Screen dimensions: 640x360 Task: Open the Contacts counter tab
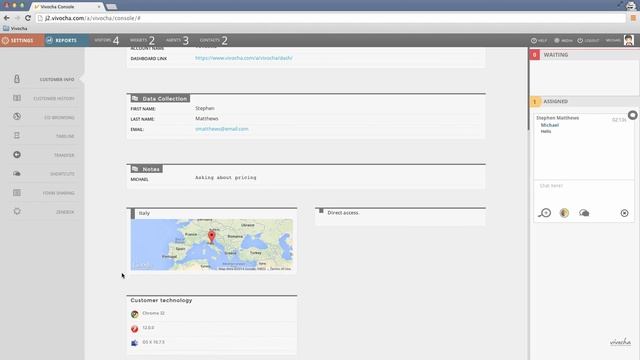[213, 40]
